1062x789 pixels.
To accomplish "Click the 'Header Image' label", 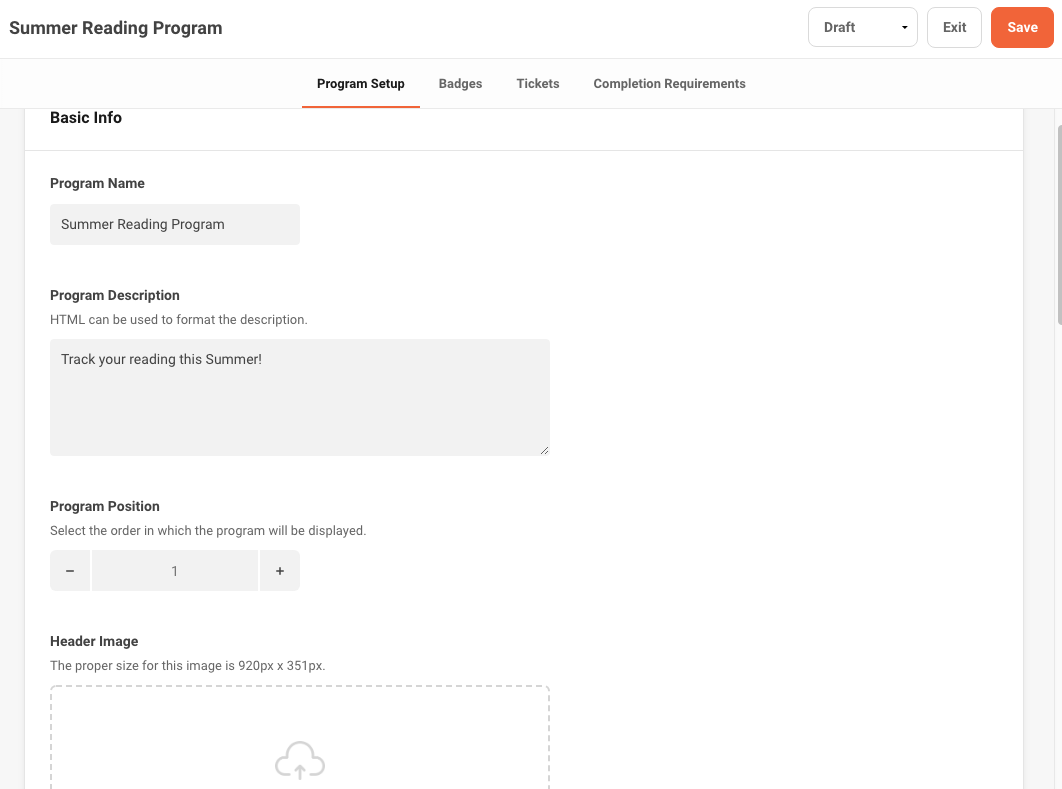I will tap(94, 641).
